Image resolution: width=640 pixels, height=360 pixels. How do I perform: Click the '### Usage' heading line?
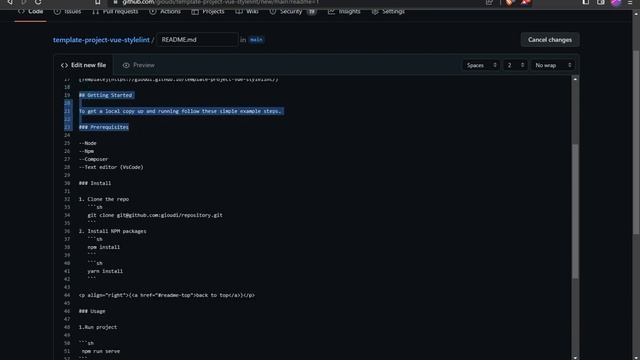(92, 311)
